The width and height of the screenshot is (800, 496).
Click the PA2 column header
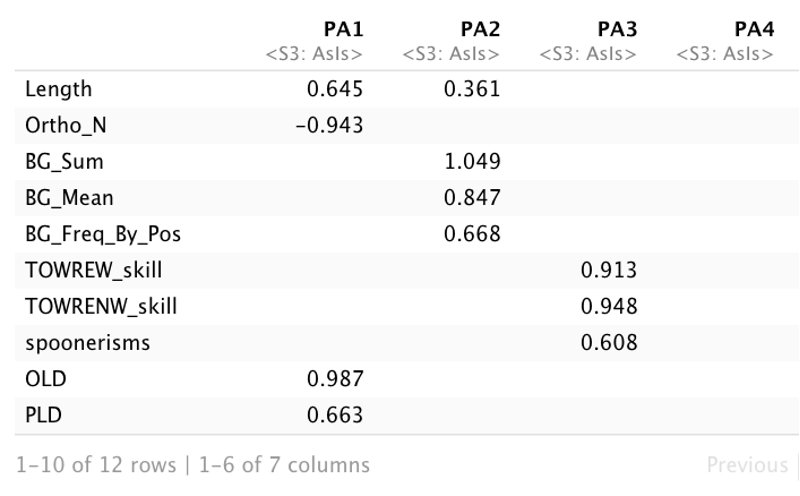click(480, 29)
